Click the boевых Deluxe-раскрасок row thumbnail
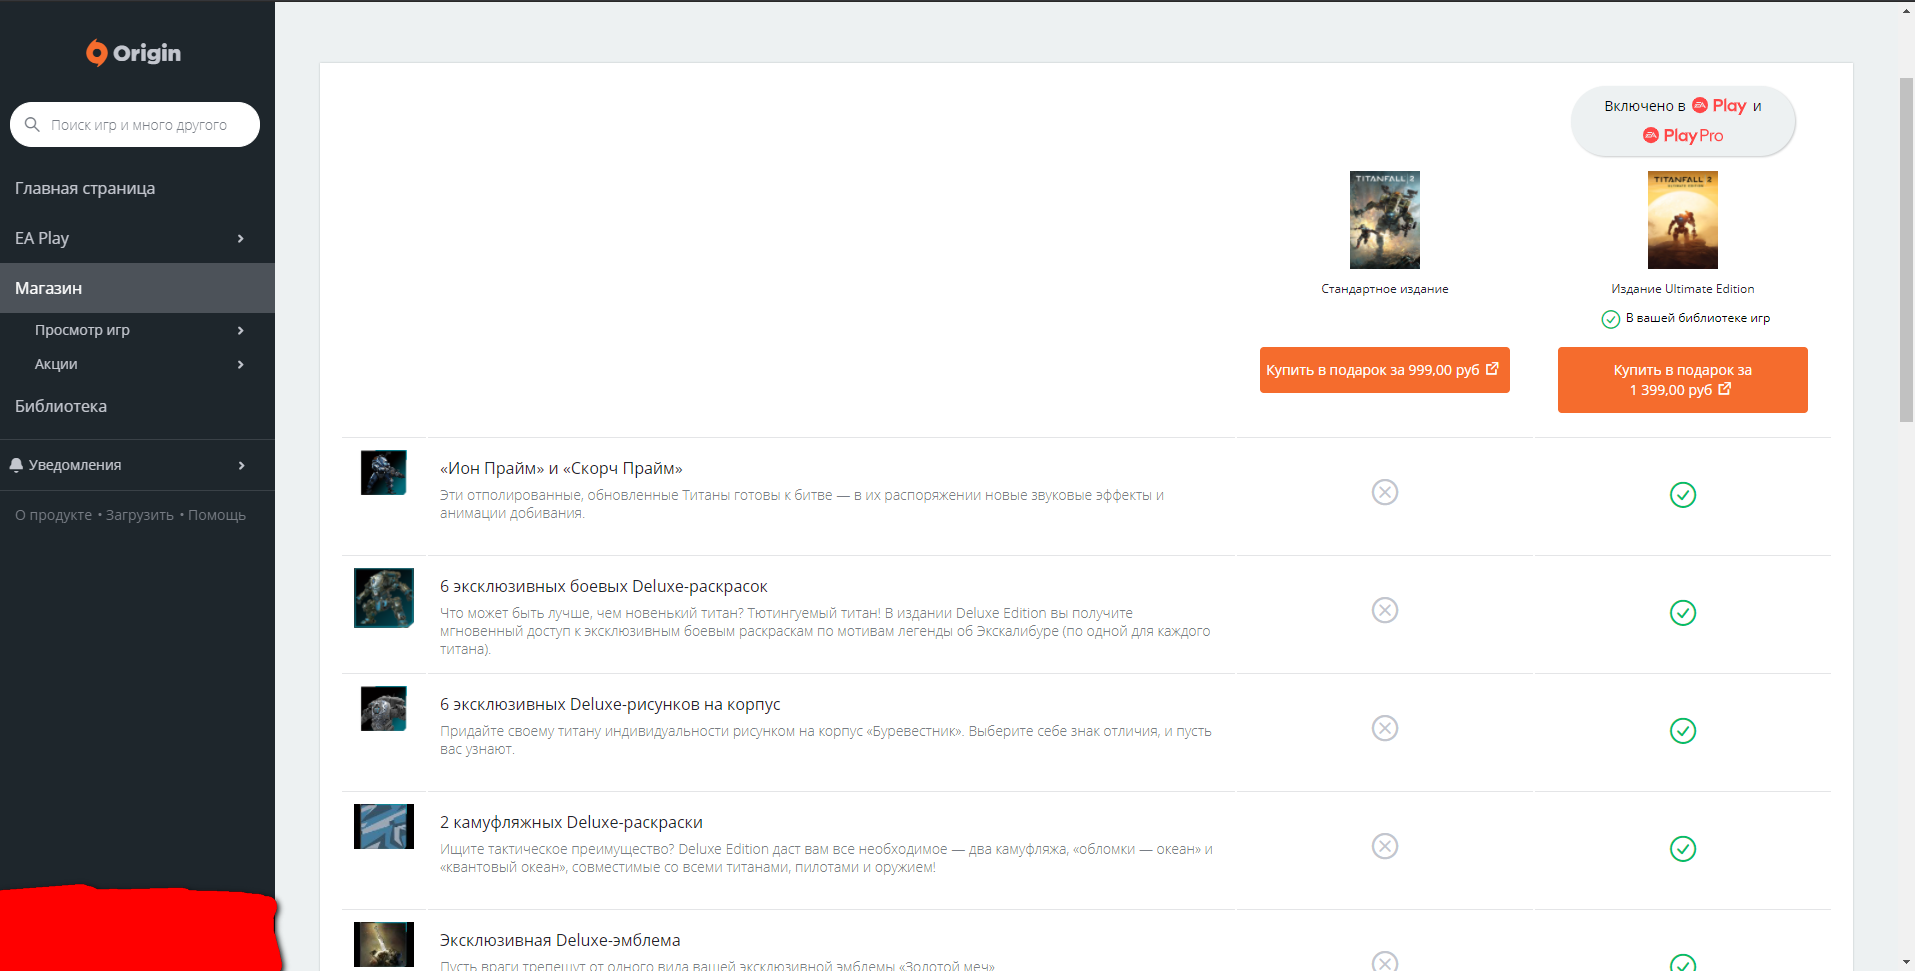1915x971 pixels. coord(384,598)
